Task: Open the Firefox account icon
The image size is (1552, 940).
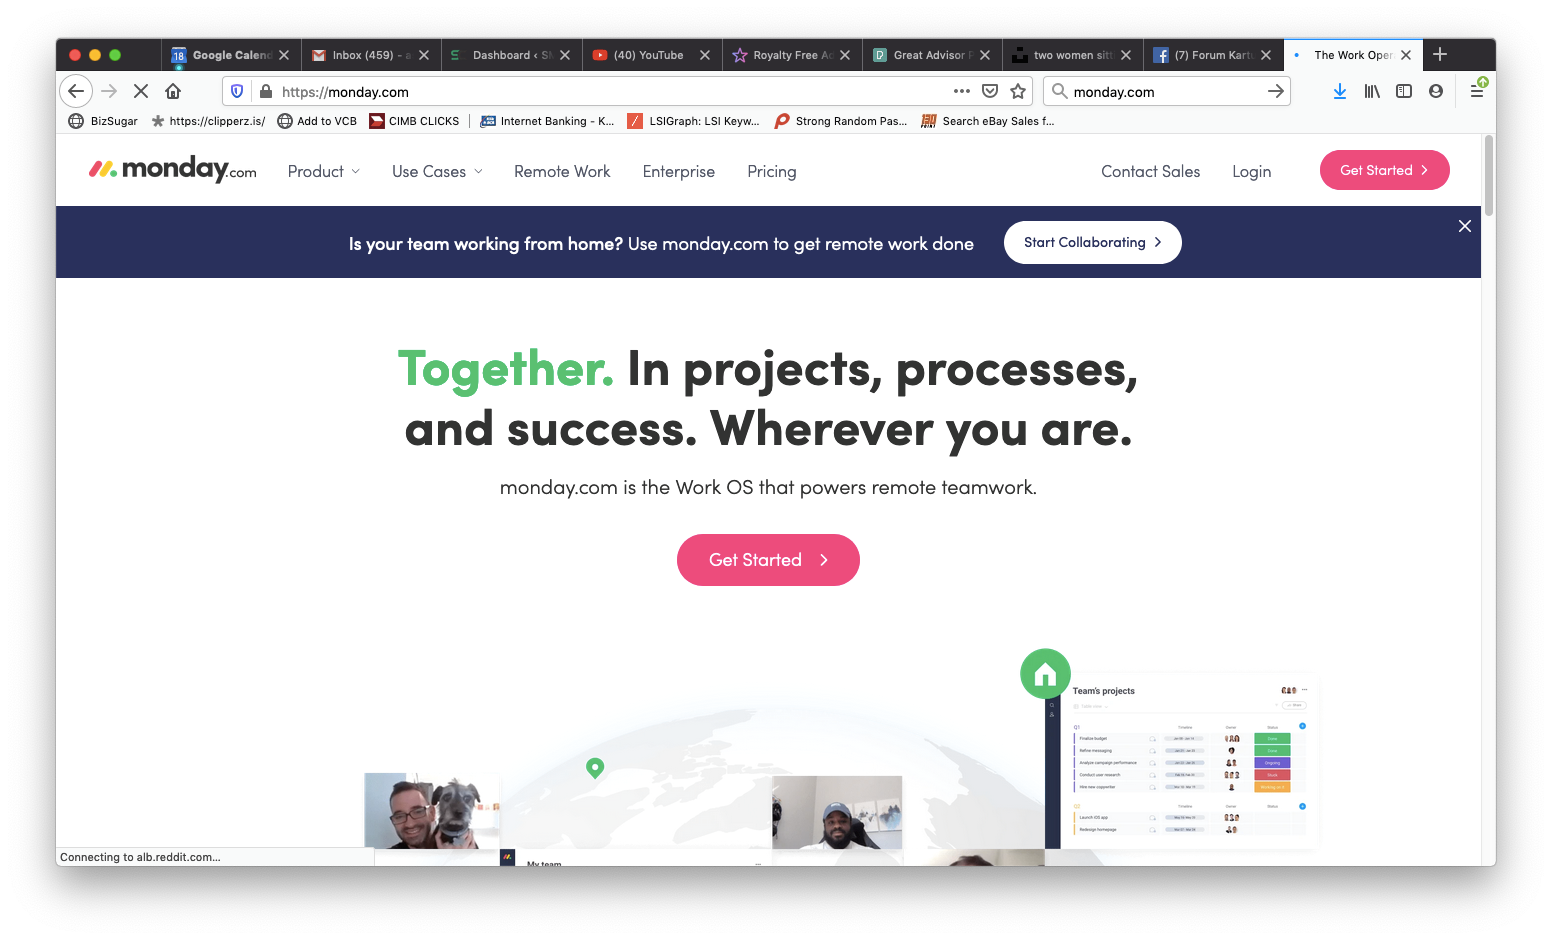Action: 1436,91
